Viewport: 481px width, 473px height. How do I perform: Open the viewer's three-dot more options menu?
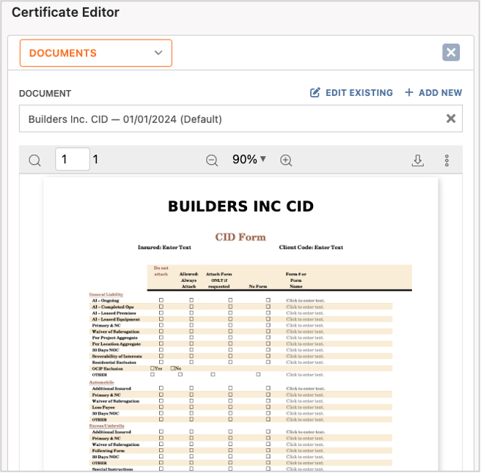coord(447,160)
